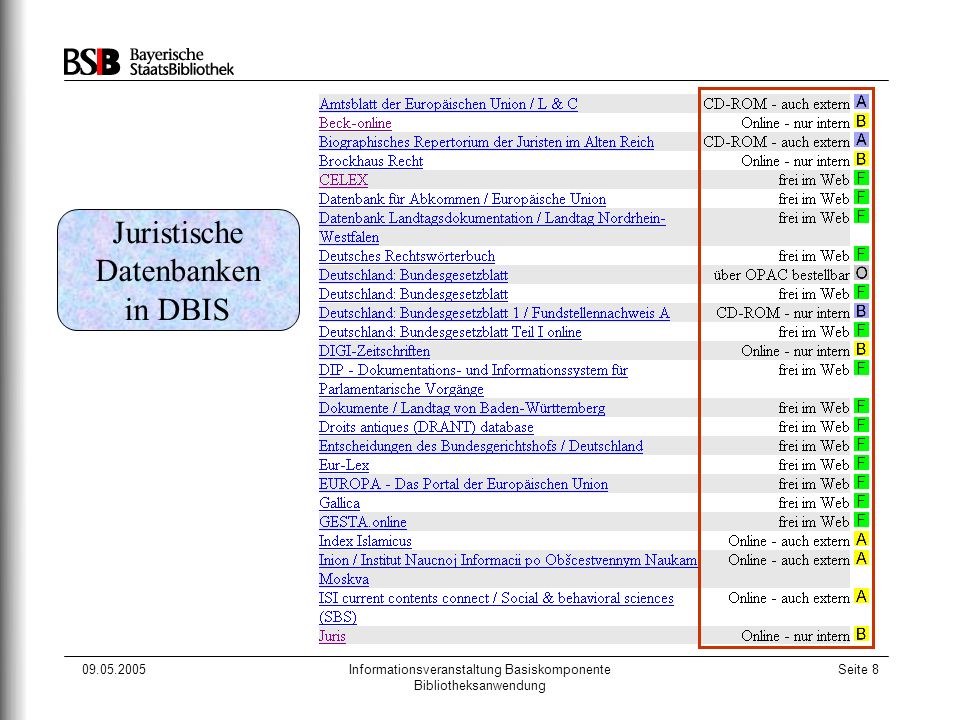Image resolution: width=960 pixels, height=720 pixels.
Task: Click 'Informationsveranstaltung Basiskomponente Bibliotheksanwendung' footer text
Action: tap(479, 677)
